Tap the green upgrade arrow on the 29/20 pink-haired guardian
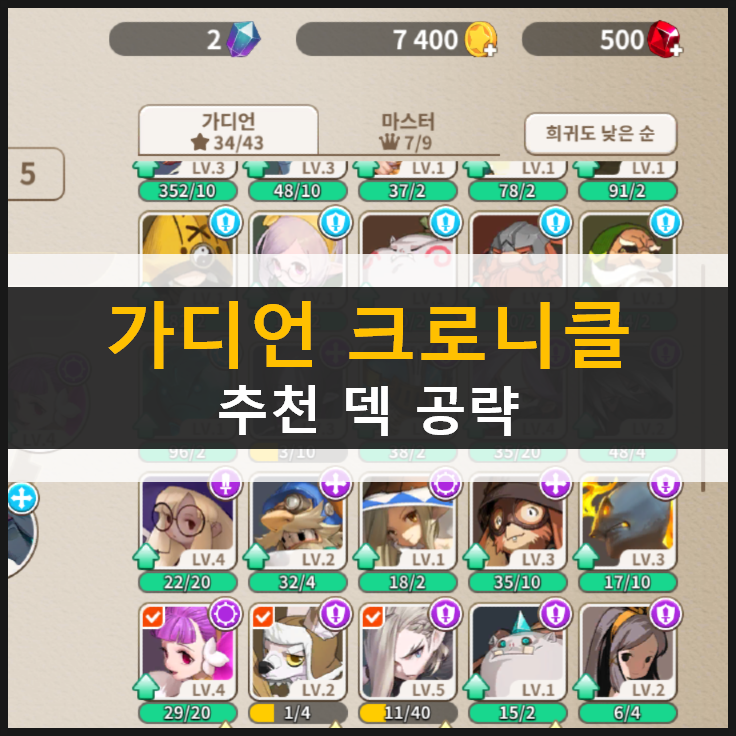The width and height of the screenshot is (736, 736). click(x=146, y=687)
